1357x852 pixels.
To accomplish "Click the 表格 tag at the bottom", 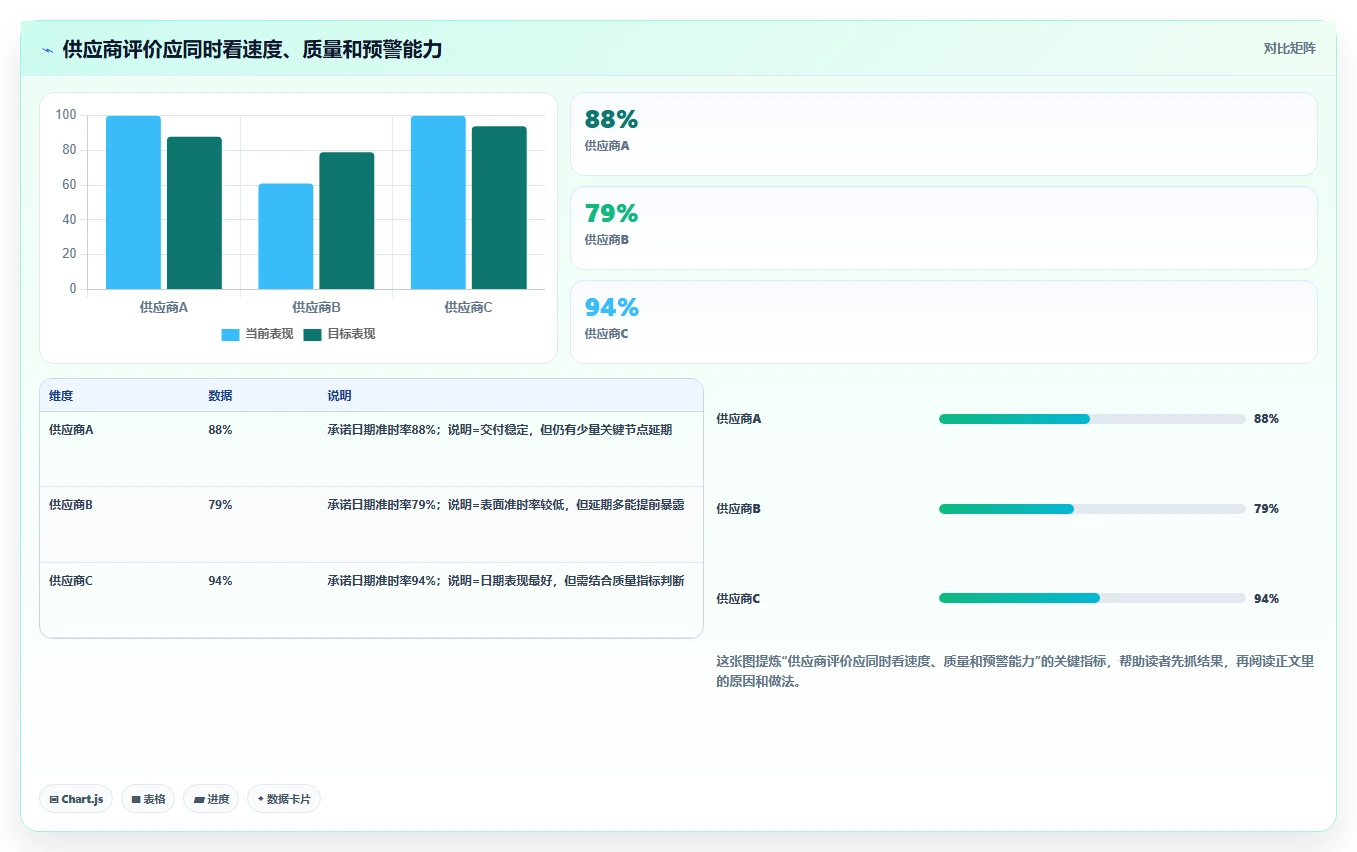I will [x=148, y=799].
